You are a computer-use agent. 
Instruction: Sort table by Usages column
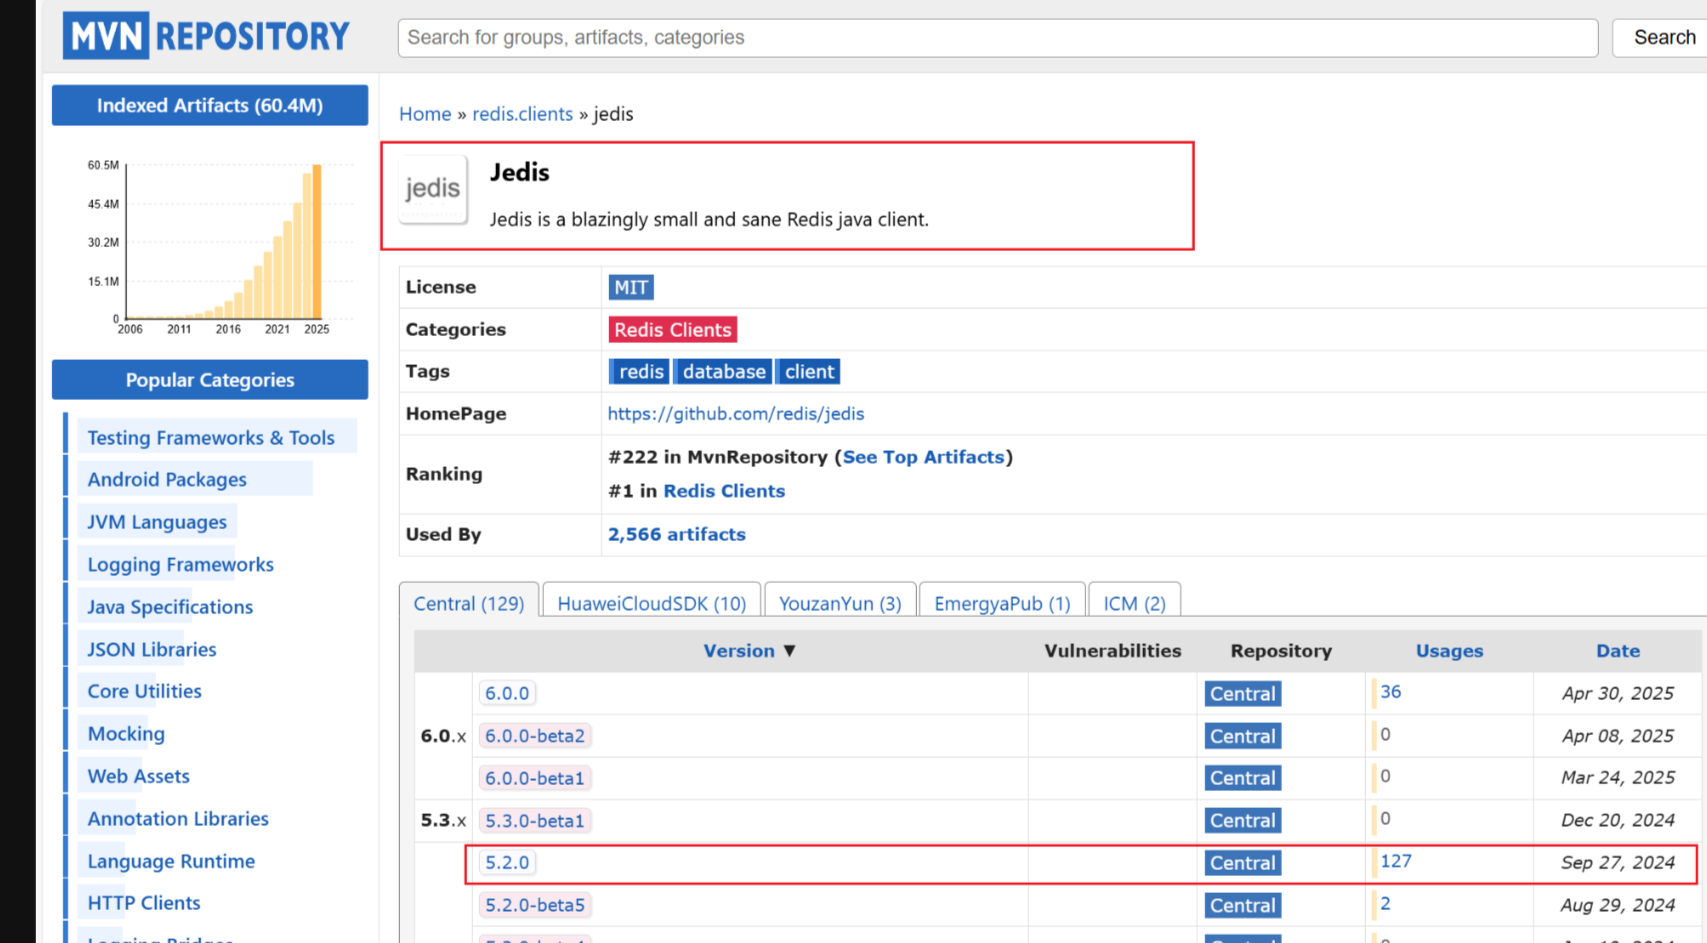[1449, 651]
